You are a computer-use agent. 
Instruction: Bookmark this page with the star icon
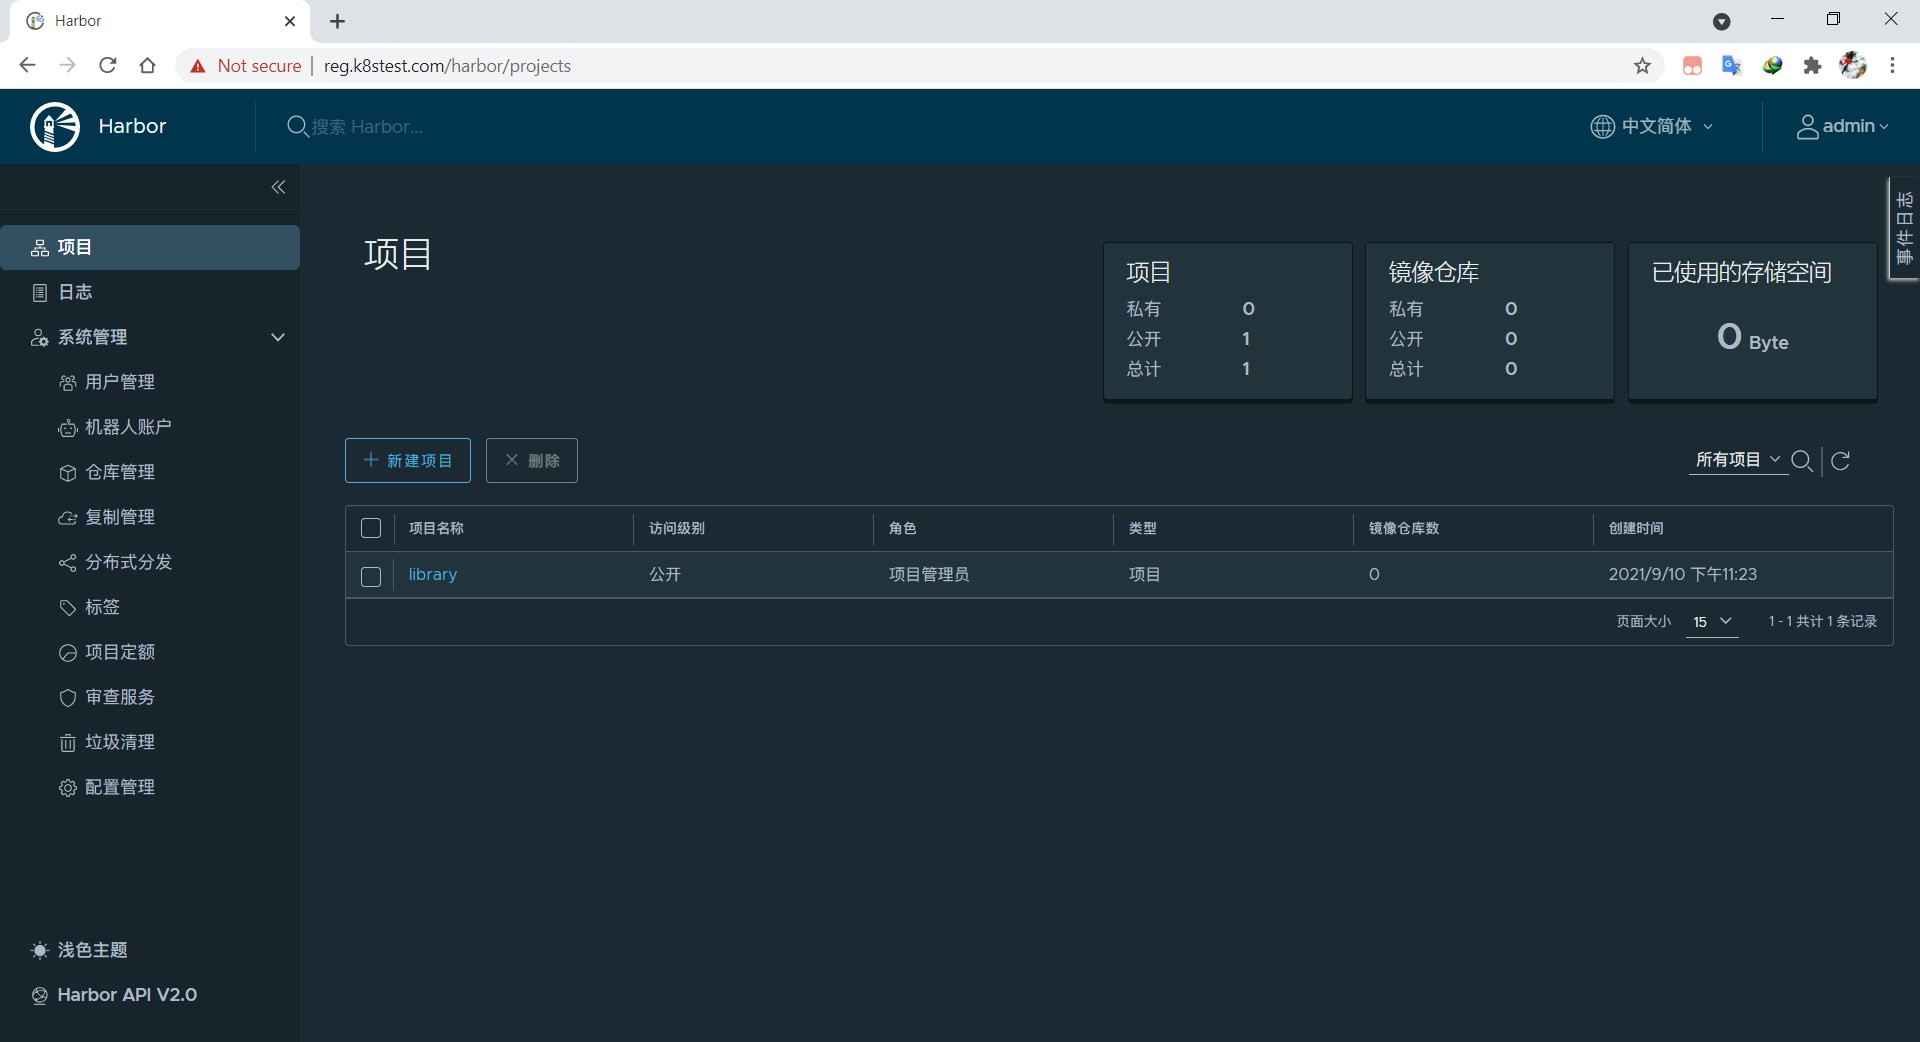tap(1642, 66)
